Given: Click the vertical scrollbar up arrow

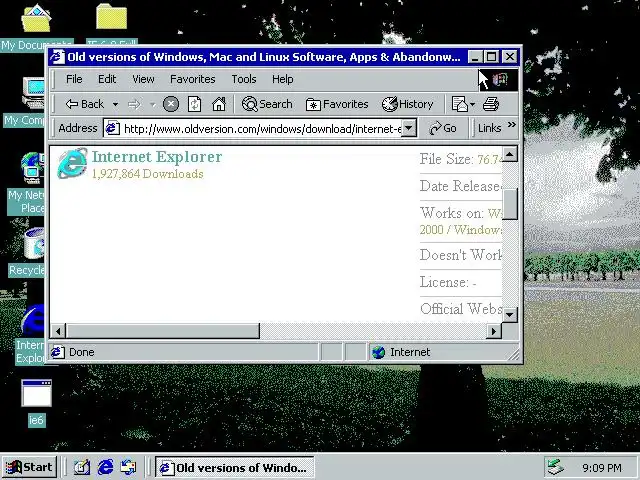Looking at the screenshot, I should coord(510,154).
